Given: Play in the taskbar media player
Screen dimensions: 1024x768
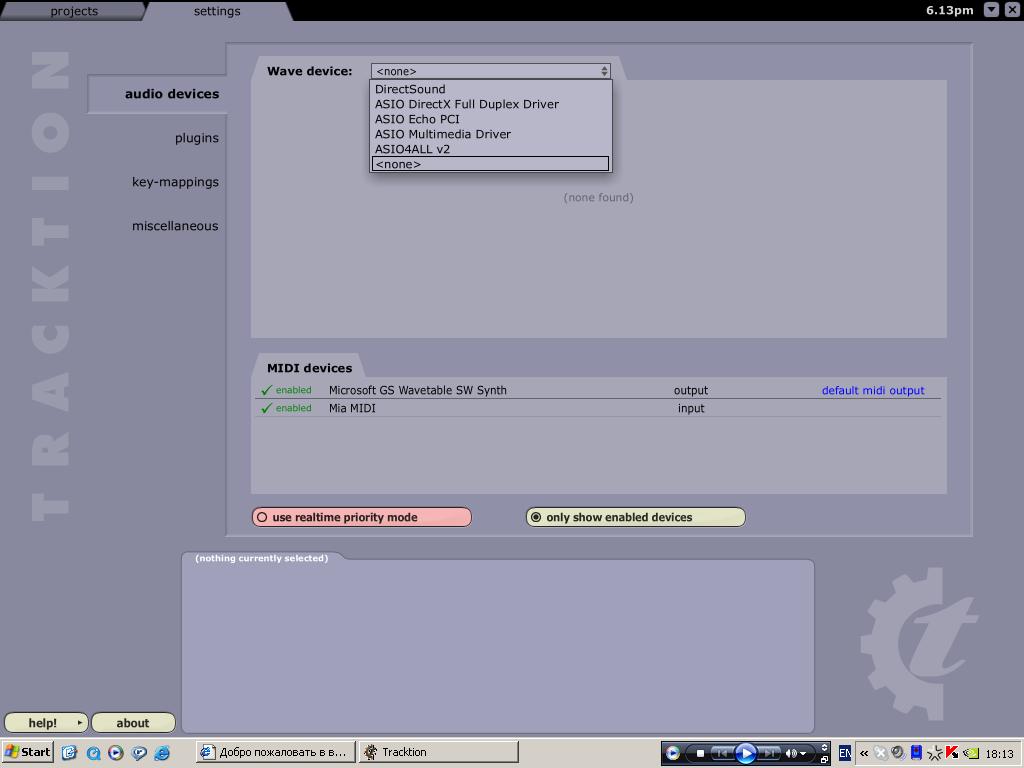Looking at the screenshot, I should 745,753.
